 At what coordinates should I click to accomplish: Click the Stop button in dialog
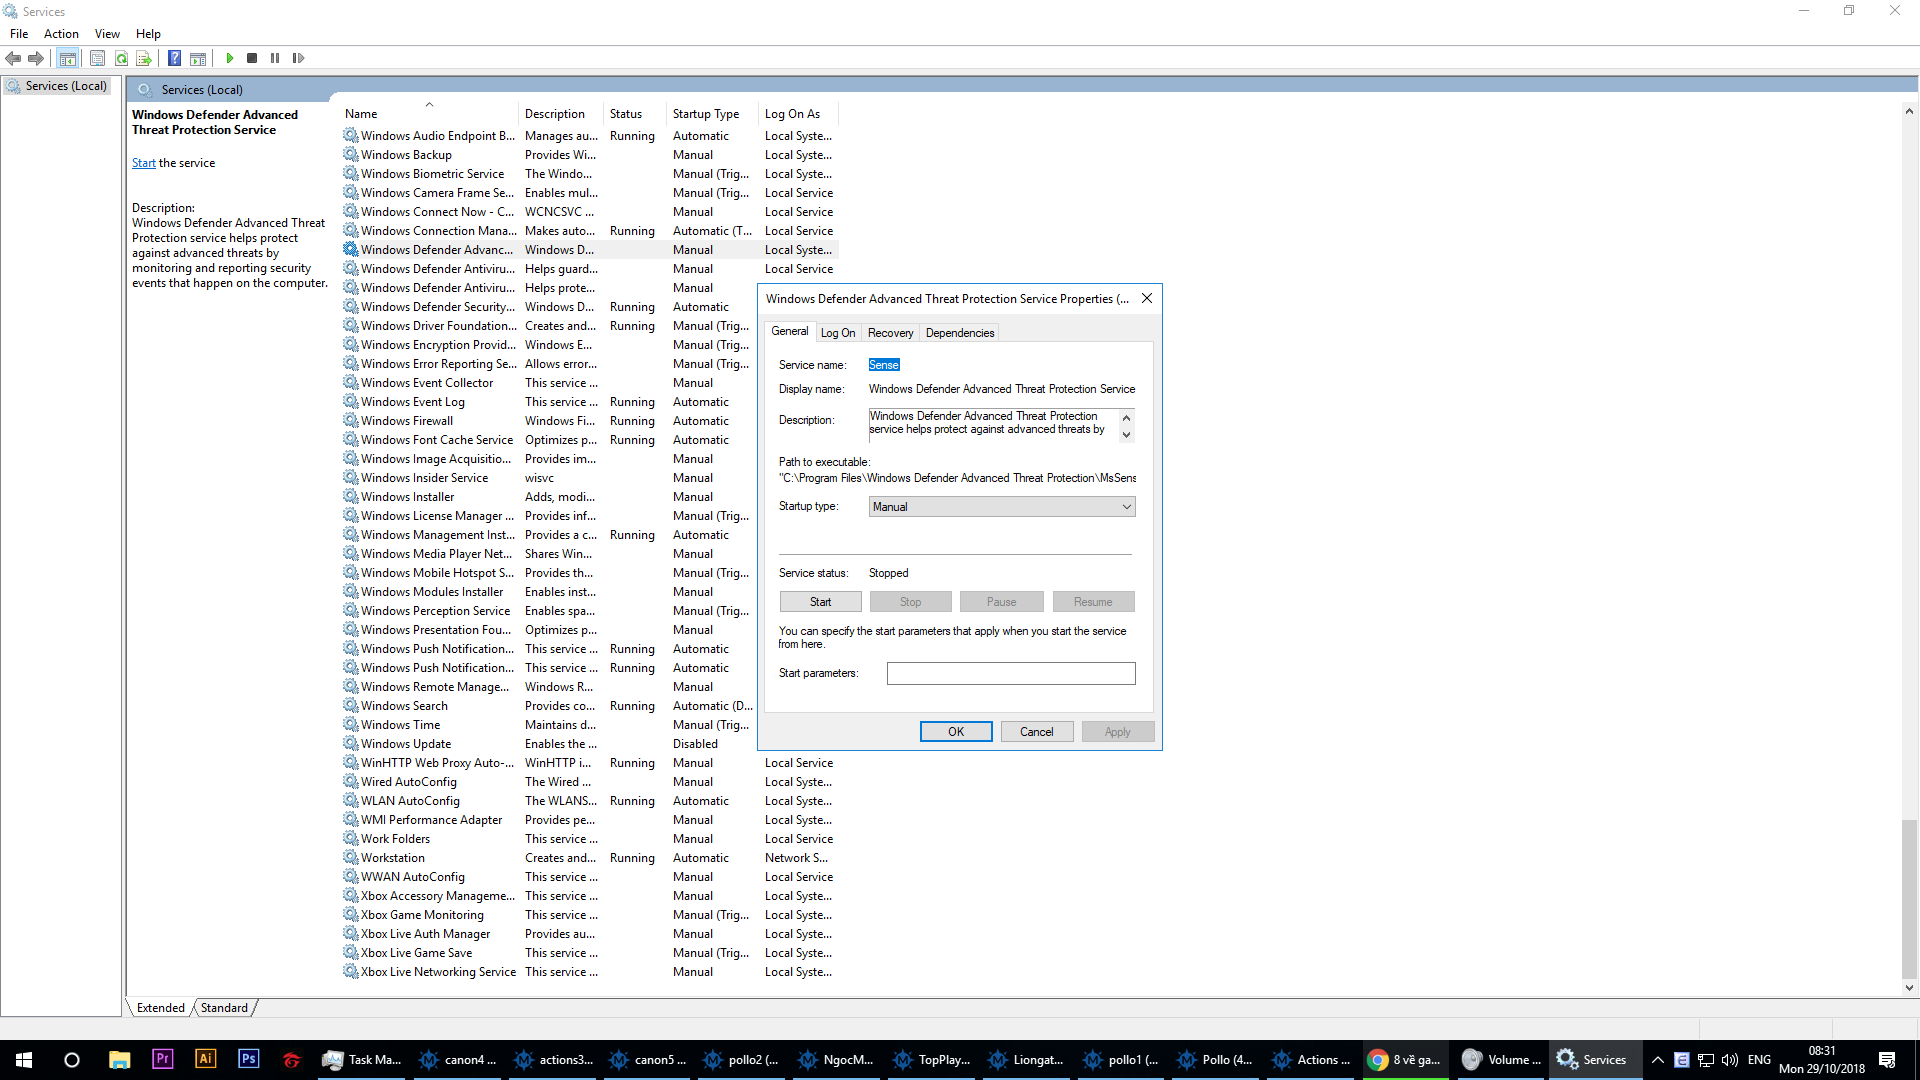pyautogui.click(x=910, y=601)
